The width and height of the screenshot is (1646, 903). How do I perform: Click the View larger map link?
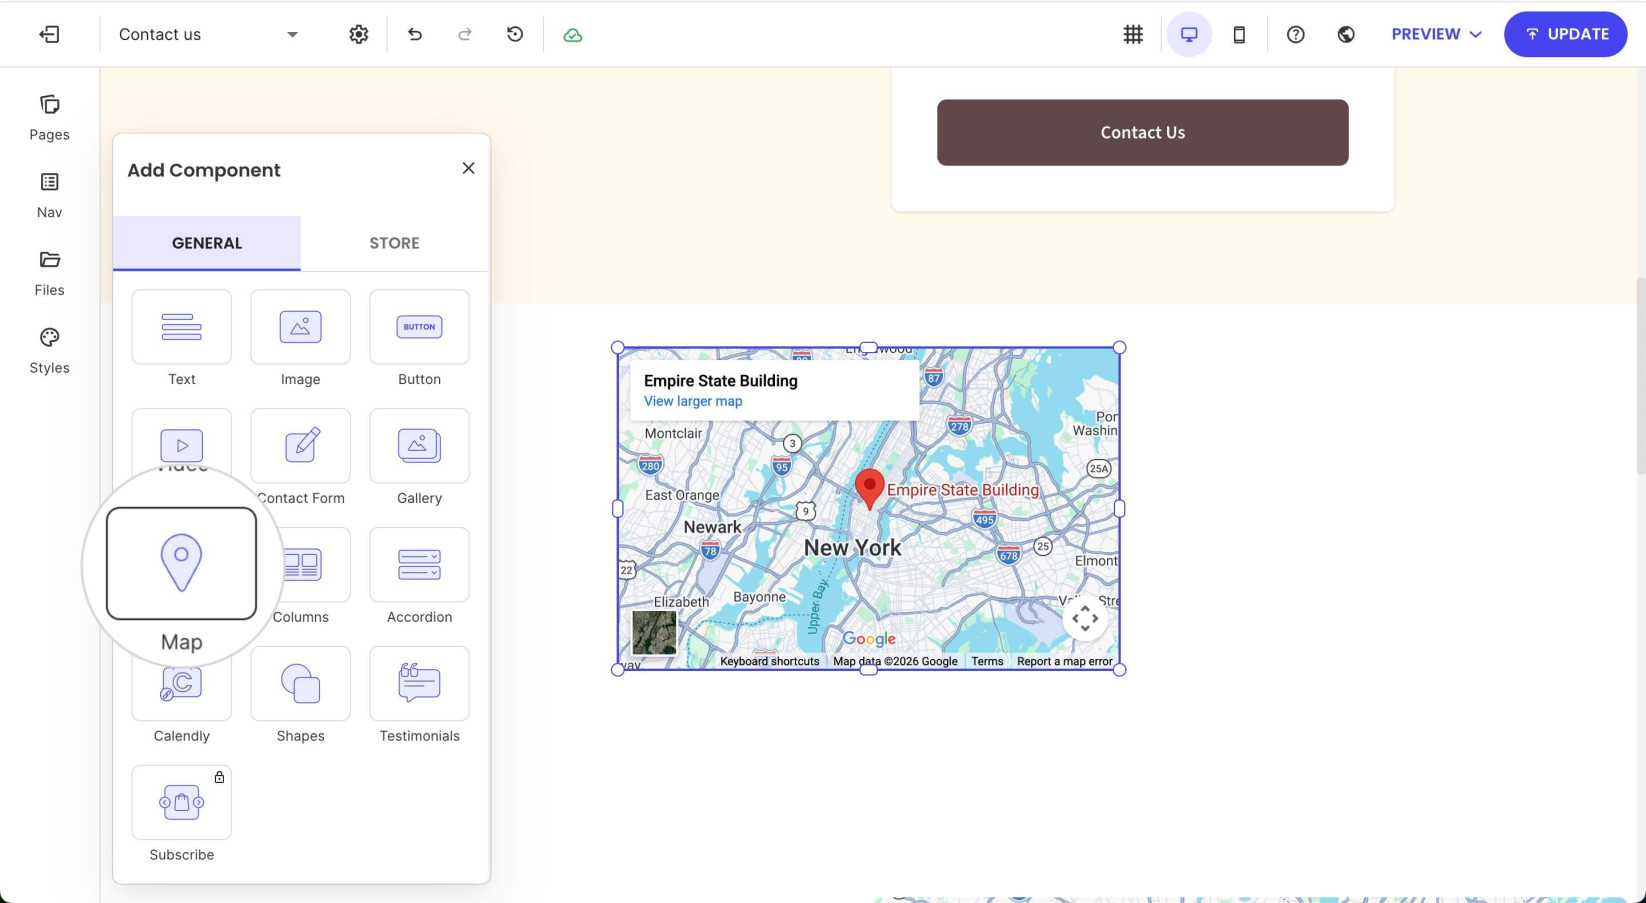pyautogui.click(x=693, y=401)
